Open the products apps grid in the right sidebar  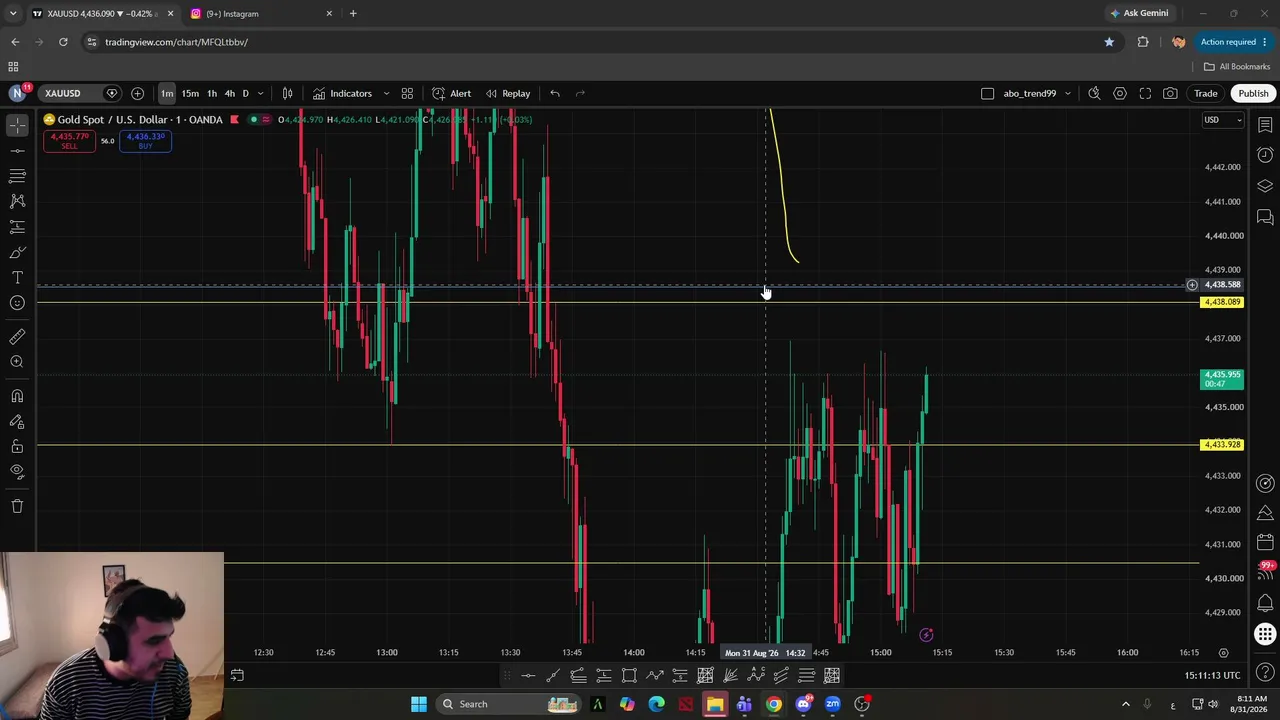point(1265,634)
